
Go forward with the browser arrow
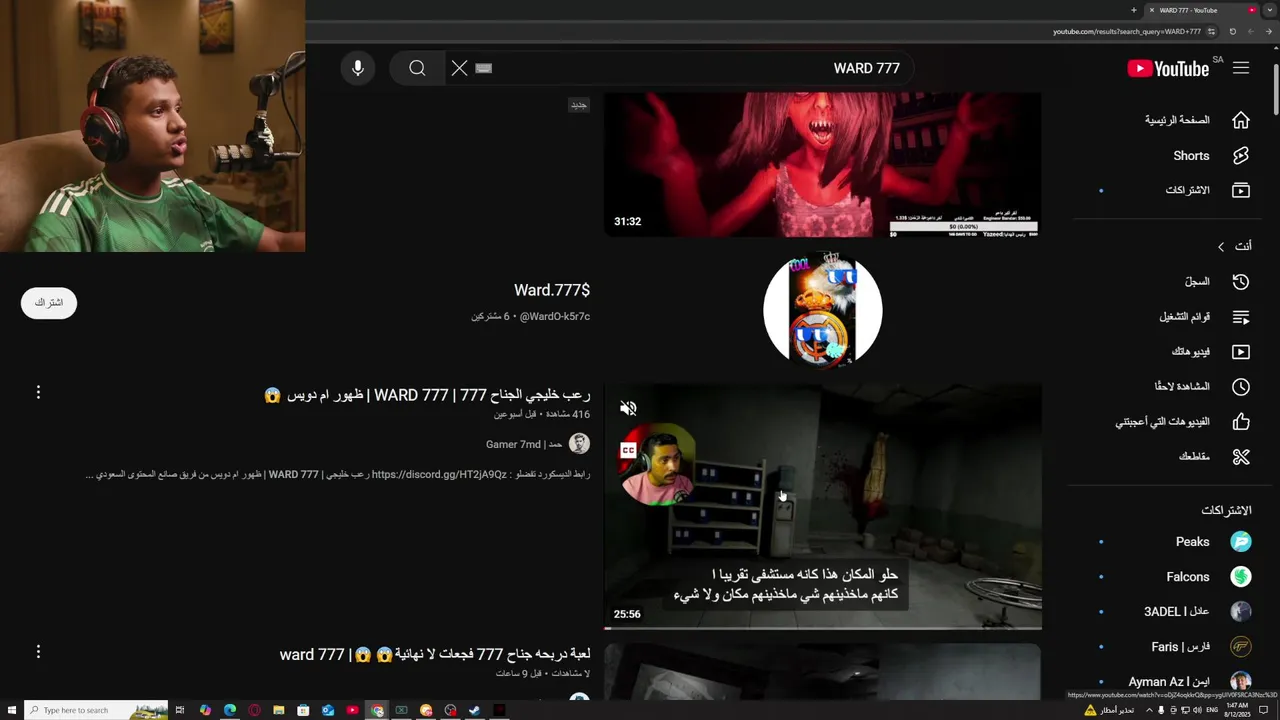1251,32
